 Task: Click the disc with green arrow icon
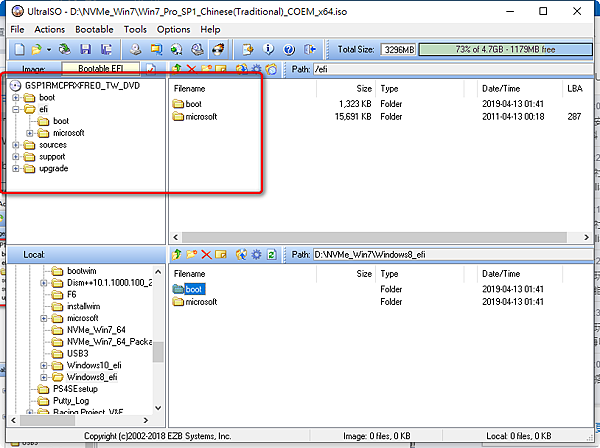[x=176, y=49]
